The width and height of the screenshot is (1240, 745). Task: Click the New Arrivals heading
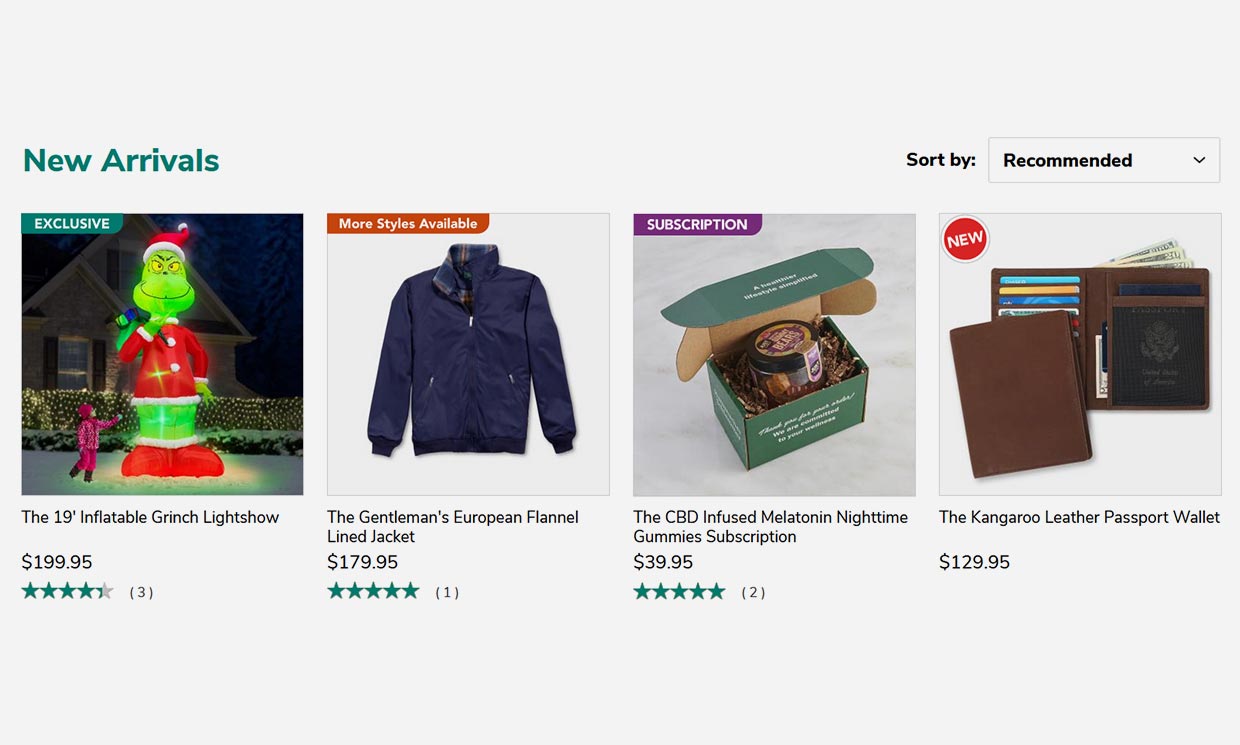coord(121,160)
